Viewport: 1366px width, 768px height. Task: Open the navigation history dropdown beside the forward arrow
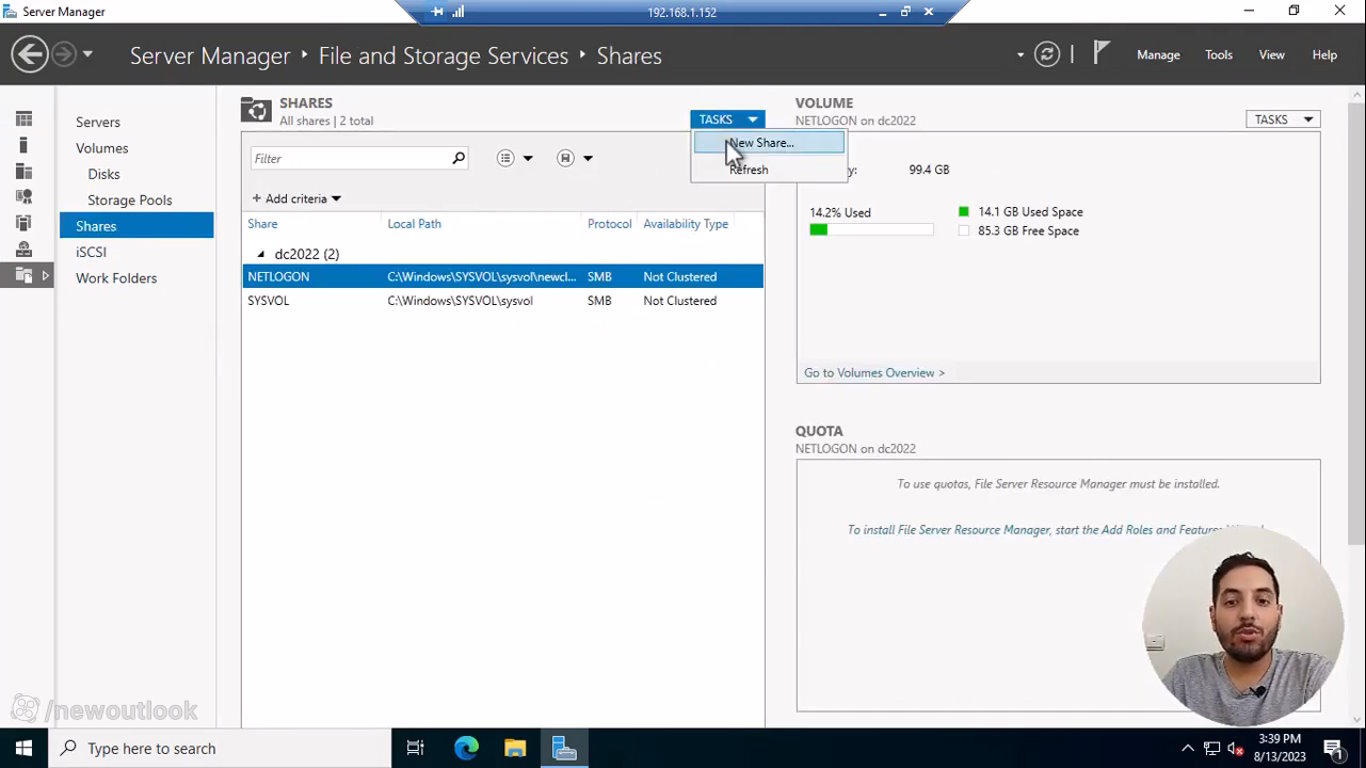pyautogui.click(x=88, y=54)
